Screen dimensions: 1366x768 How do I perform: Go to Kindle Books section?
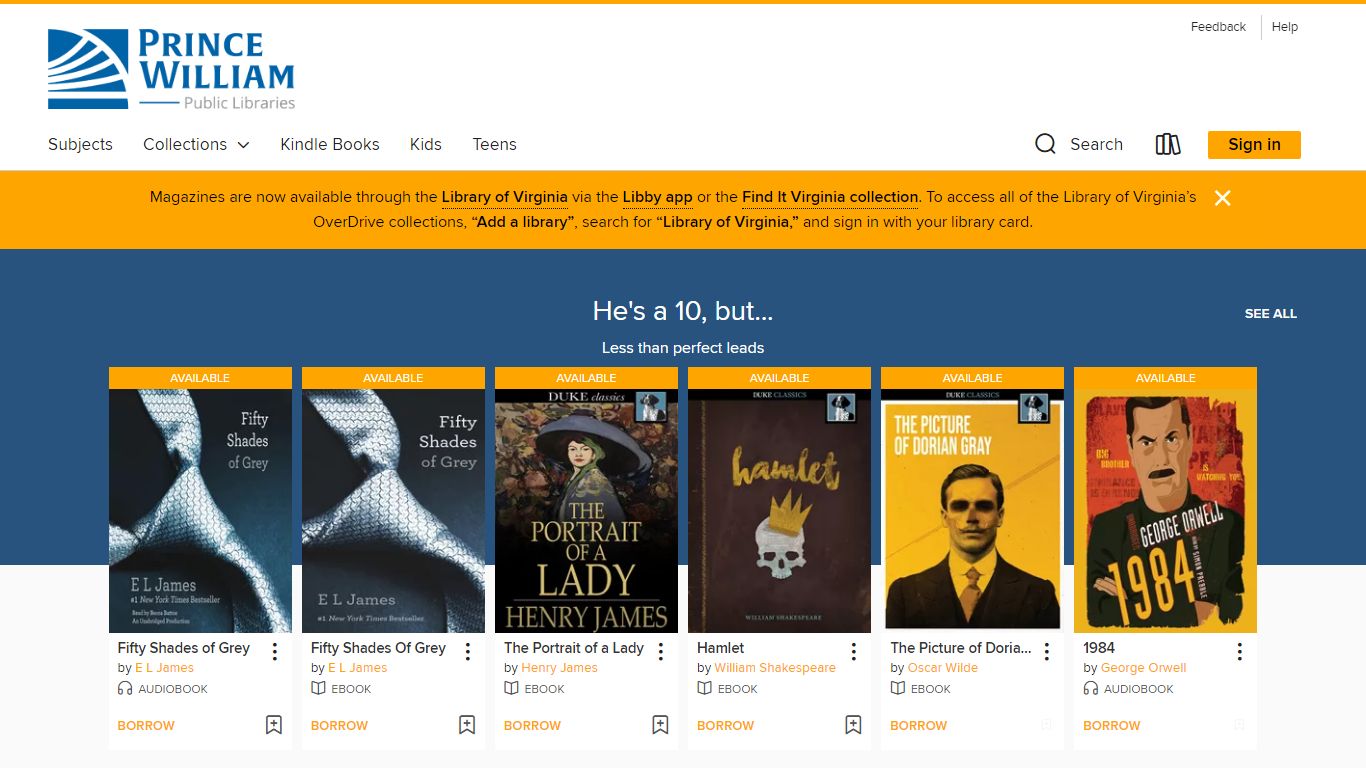(x=330, y=144)
